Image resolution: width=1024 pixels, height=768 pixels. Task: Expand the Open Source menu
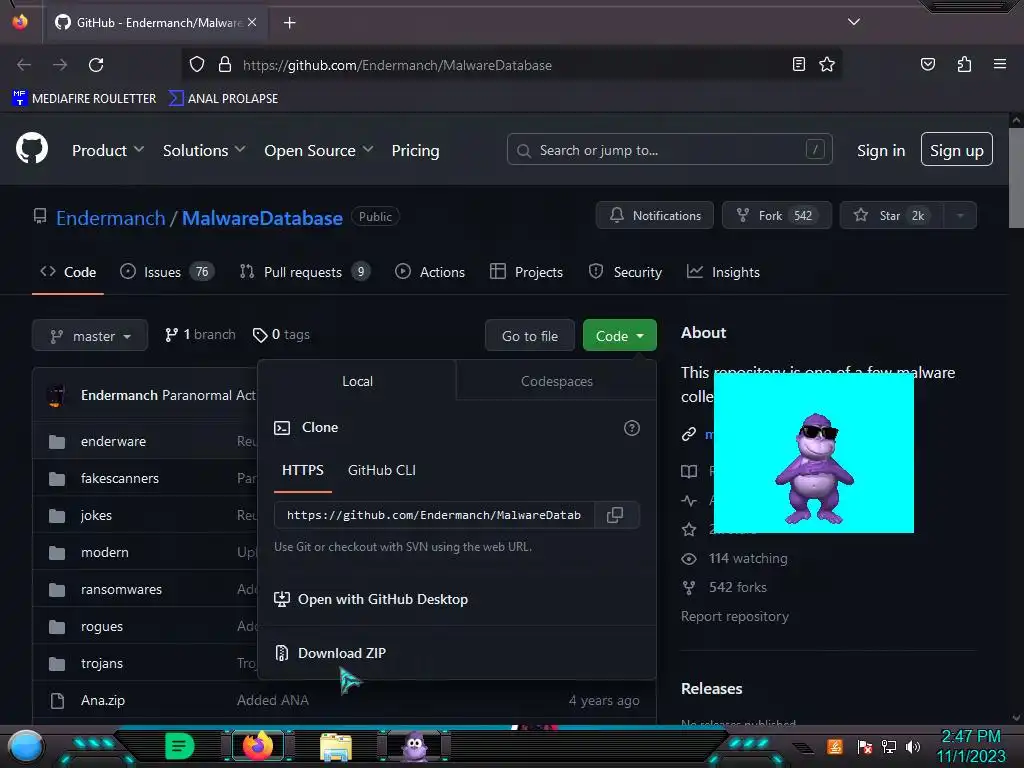319,150
